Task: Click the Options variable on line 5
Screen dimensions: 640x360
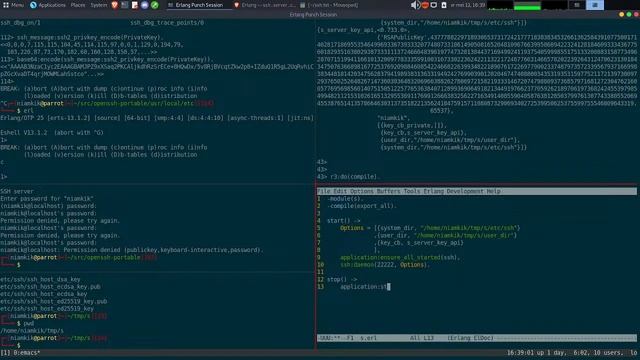Action: 351,228
